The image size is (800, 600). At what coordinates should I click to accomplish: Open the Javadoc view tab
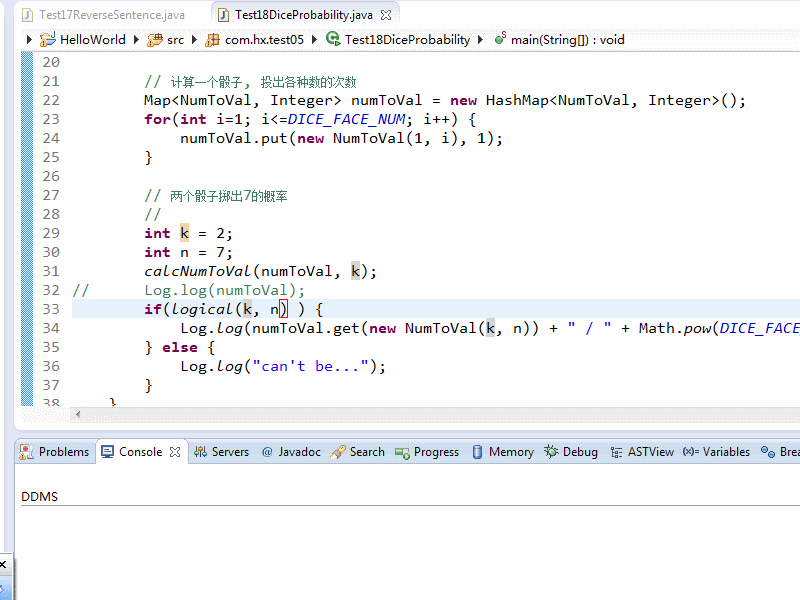click(291, 452)
